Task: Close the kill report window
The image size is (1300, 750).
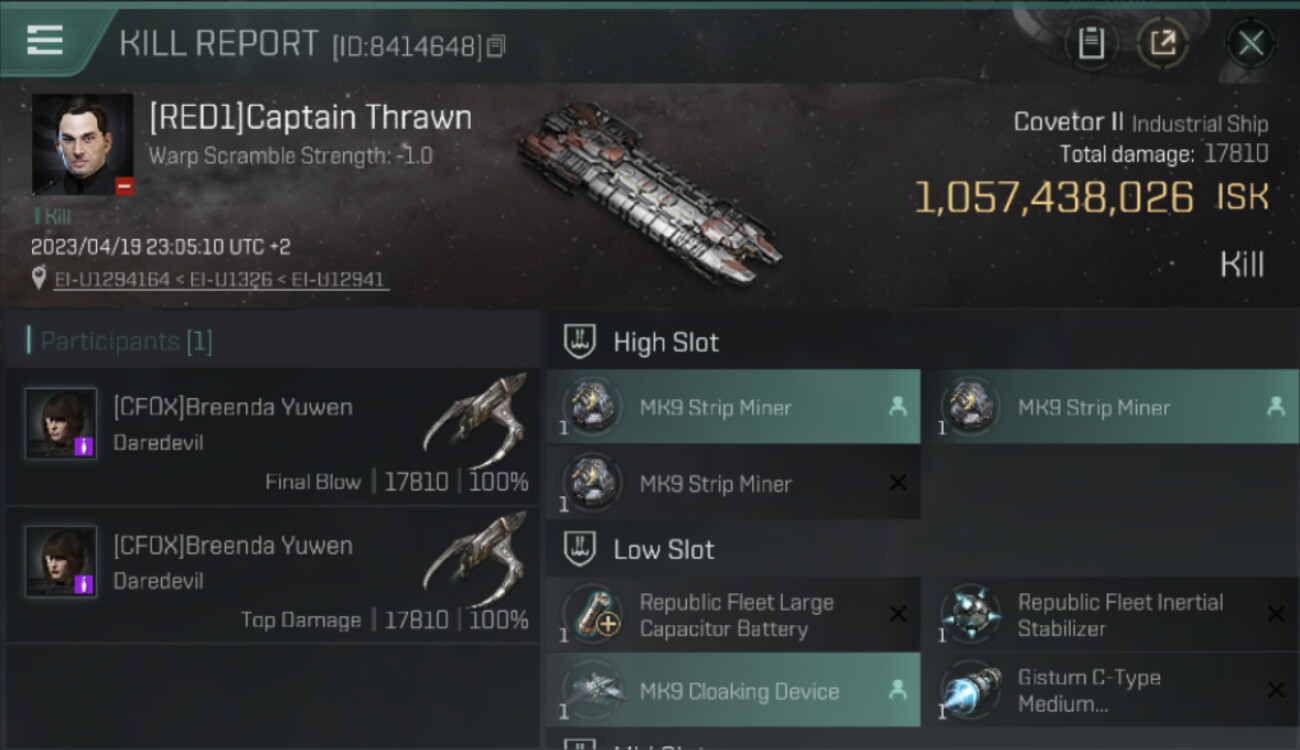Action: (x=1250, y=43)
